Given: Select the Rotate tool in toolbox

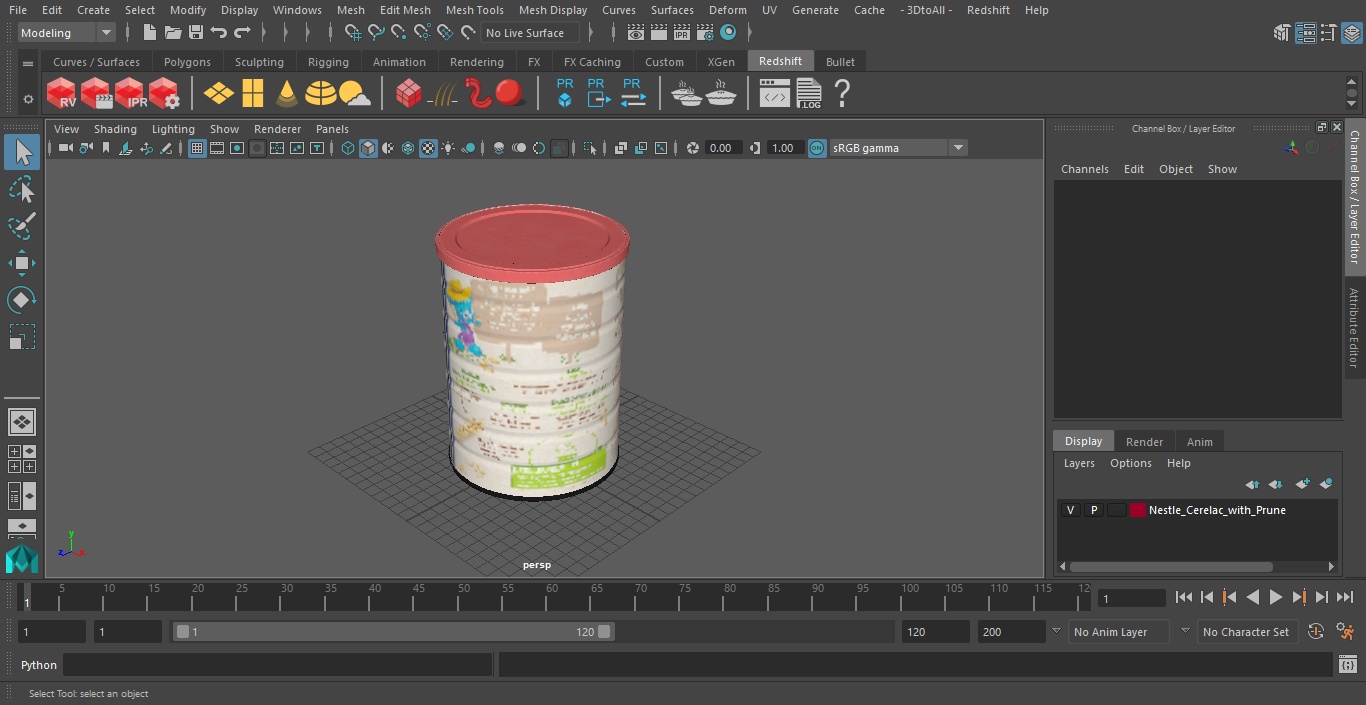Looking at the screenshot, I should [x=22, y=300].
